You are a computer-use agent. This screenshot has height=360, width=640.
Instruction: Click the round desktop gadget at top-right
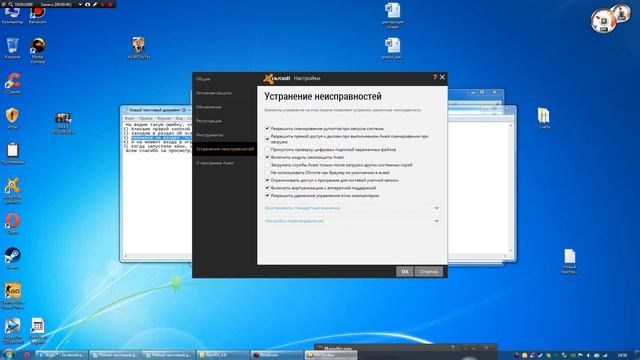pos(603,20)
